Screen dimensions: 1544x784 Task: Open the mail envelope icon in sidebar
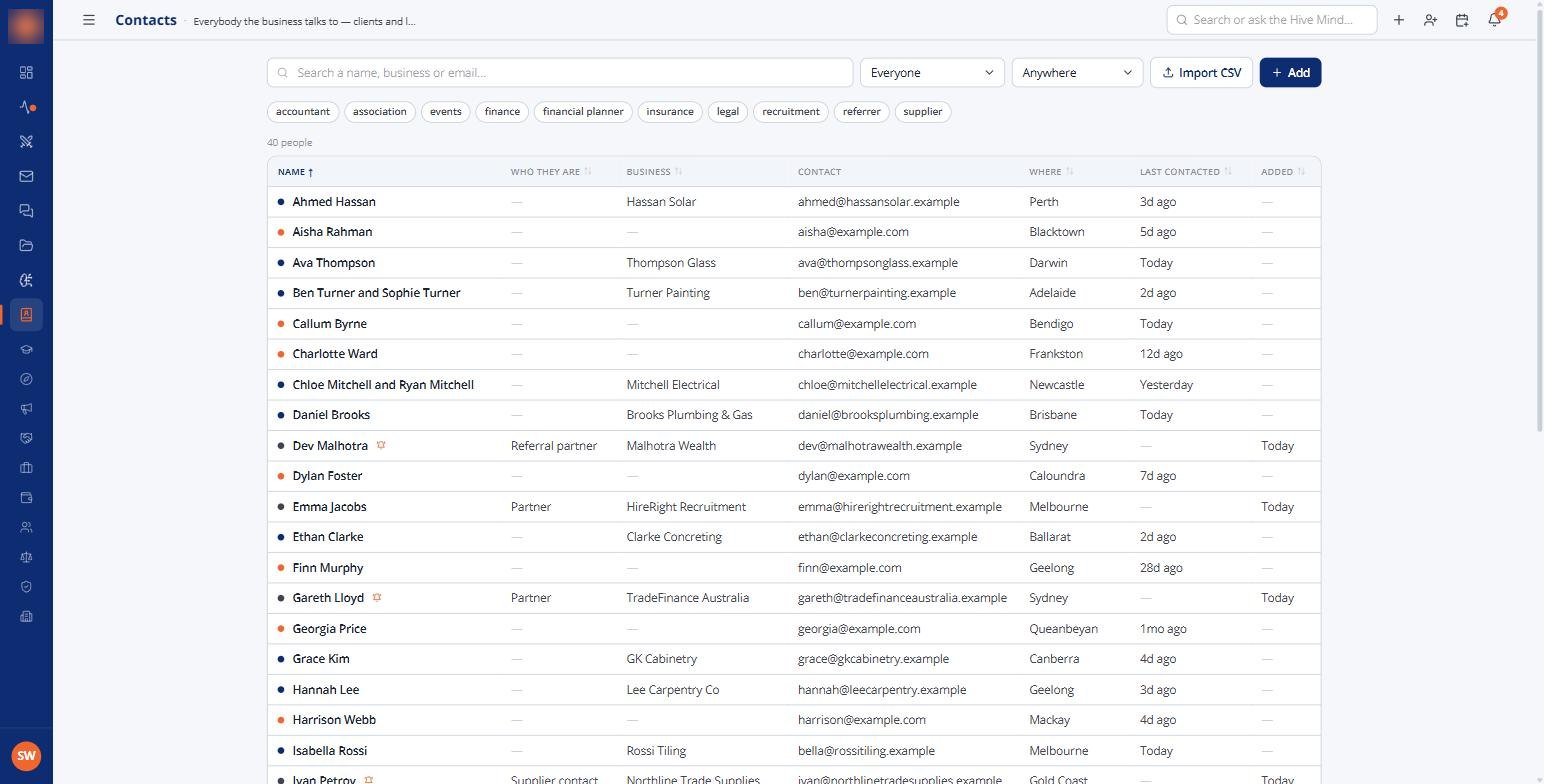click(26, 176)
